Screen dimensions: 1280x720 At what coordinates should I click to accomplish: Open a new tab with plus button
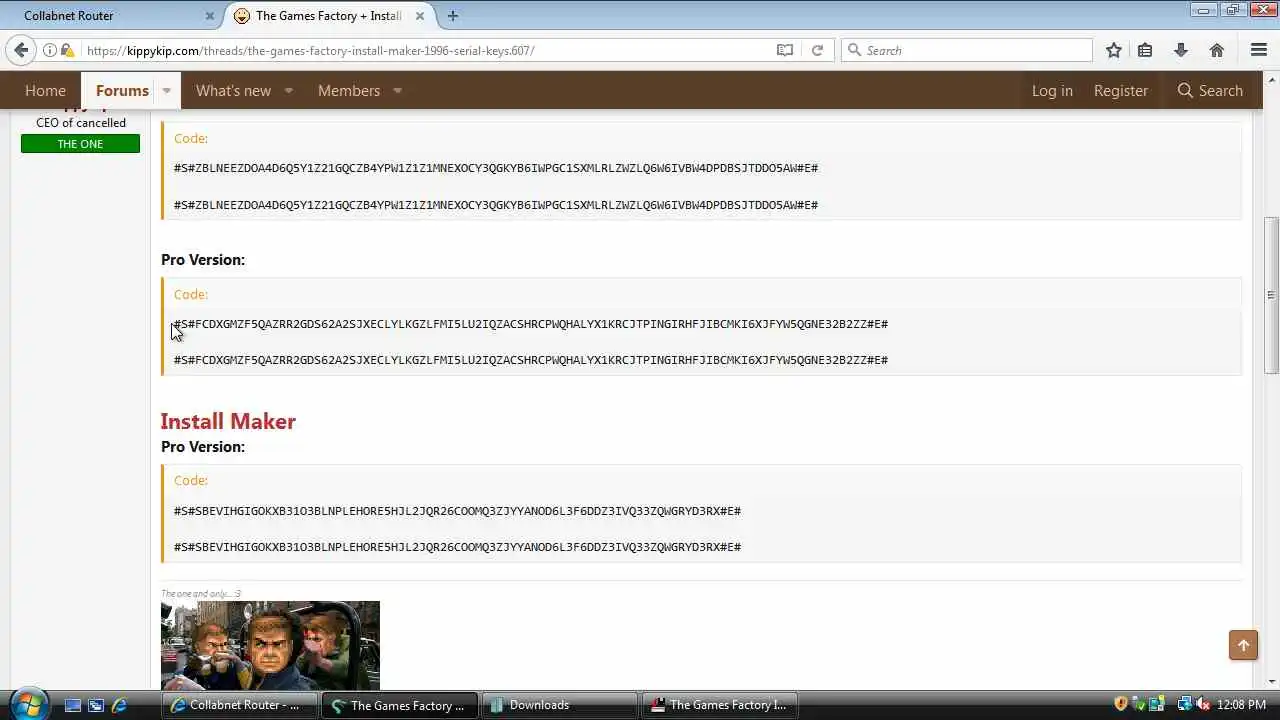click(453, 16)
